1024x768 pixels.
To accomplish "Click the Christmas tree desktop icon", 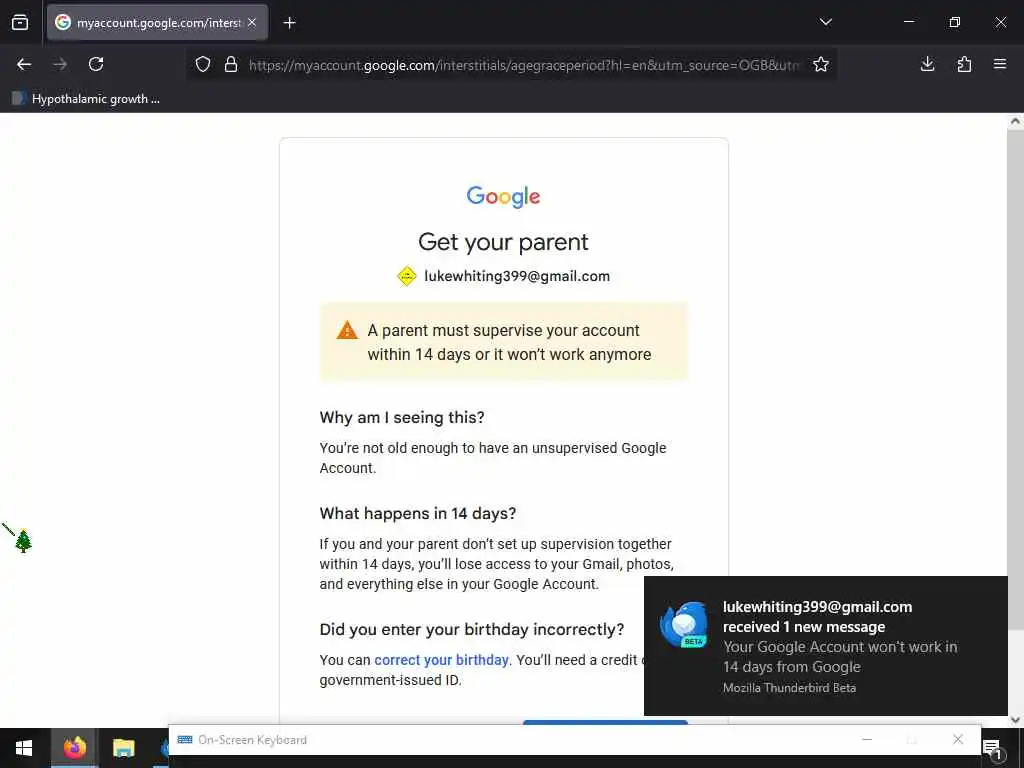I will (x=24, y=541).
